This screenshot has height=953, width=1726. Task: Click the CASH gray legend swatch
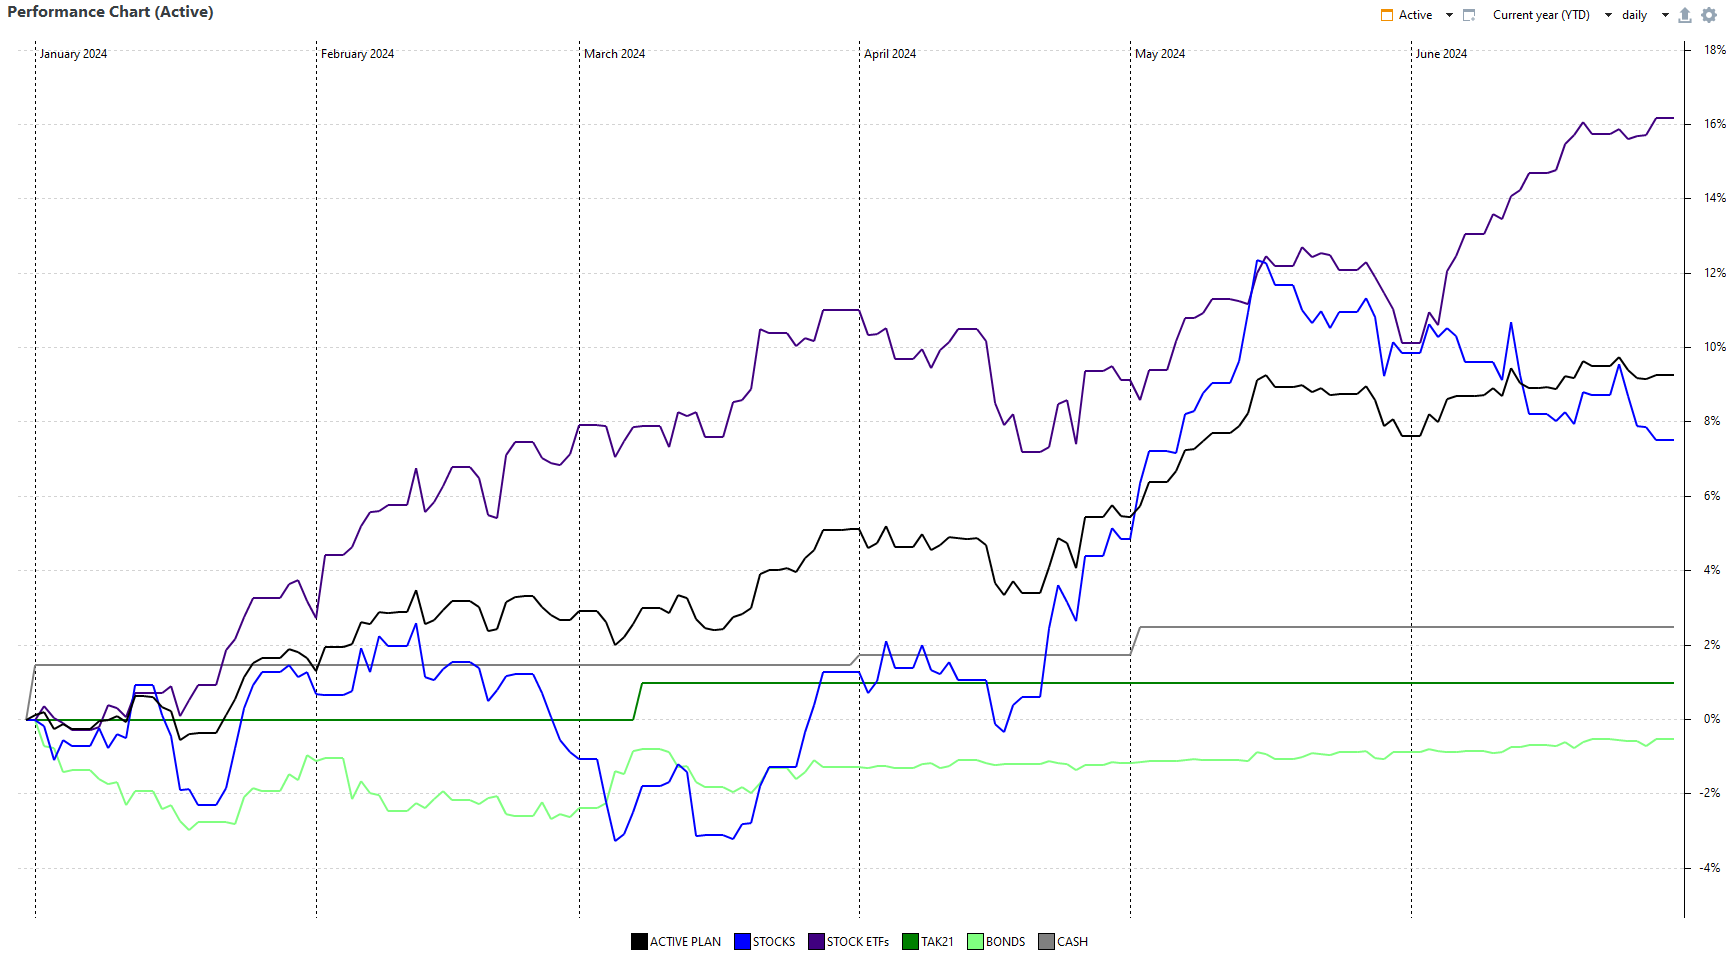pyautogui.click(x=1046, y=941)
